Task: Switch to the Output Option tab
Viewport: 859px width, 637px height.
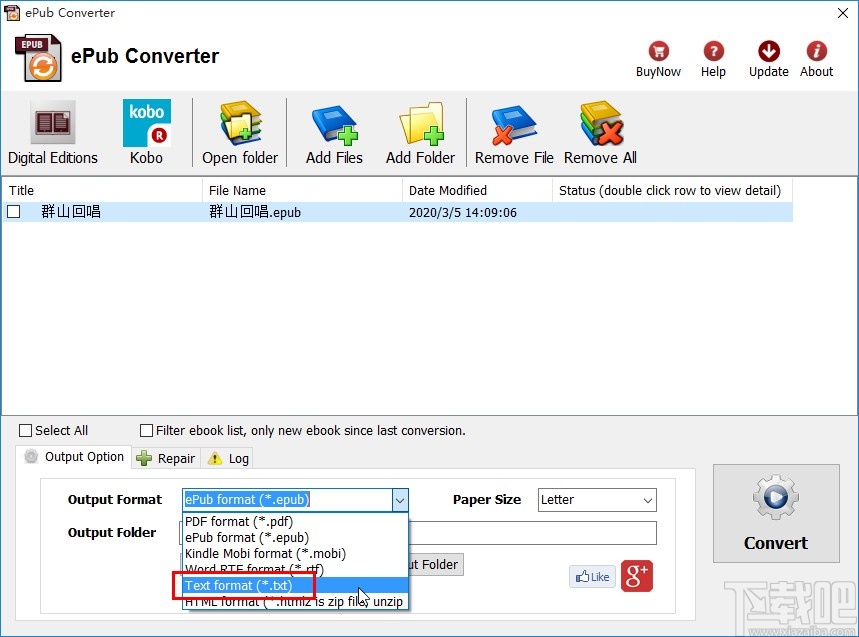Action: click(74, 457)
